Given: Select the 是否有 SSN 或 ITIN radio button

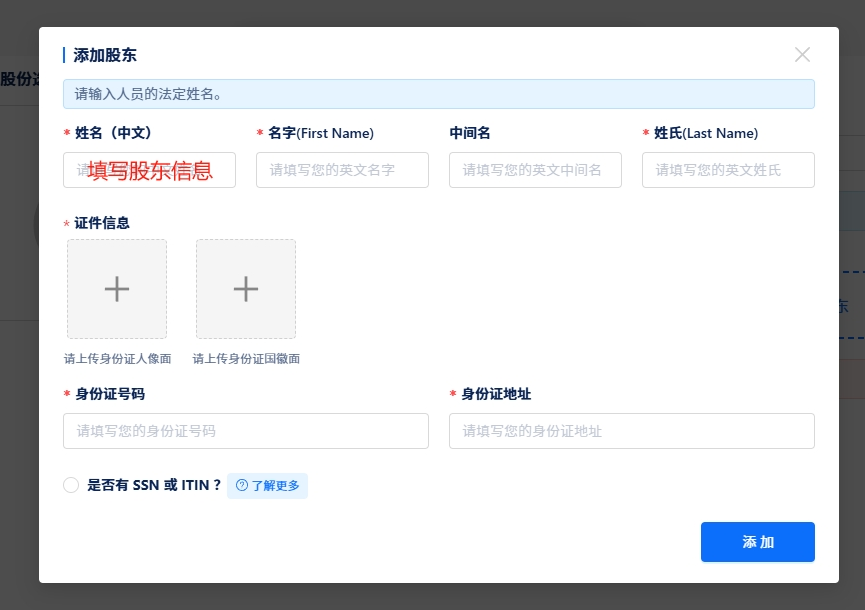Looking at the screenshot, I should pos(71,485).
